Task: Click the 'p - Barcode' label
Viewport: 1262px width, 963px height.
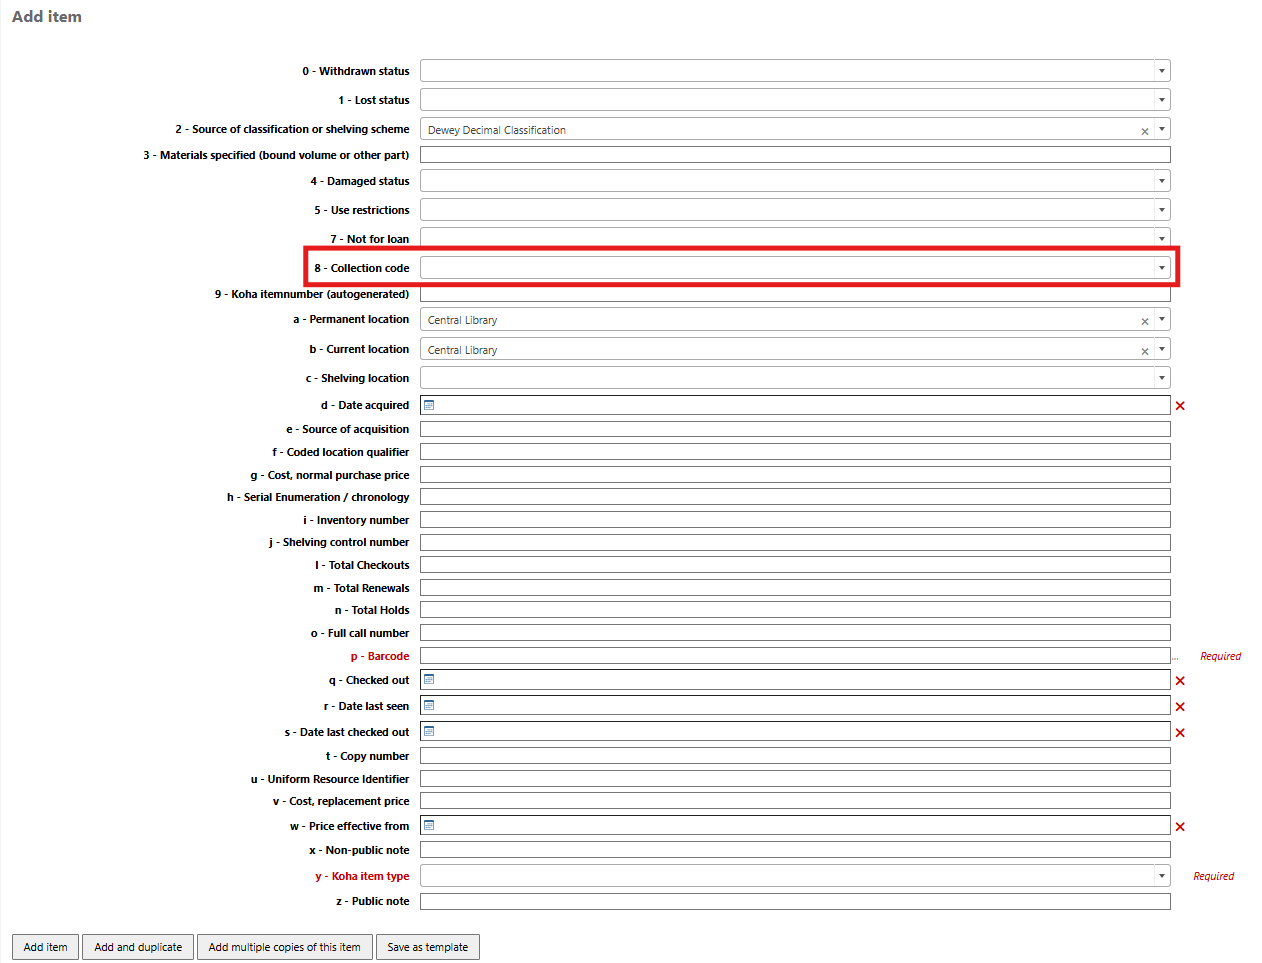Action: pyautogui.click(x=380, y=656)
